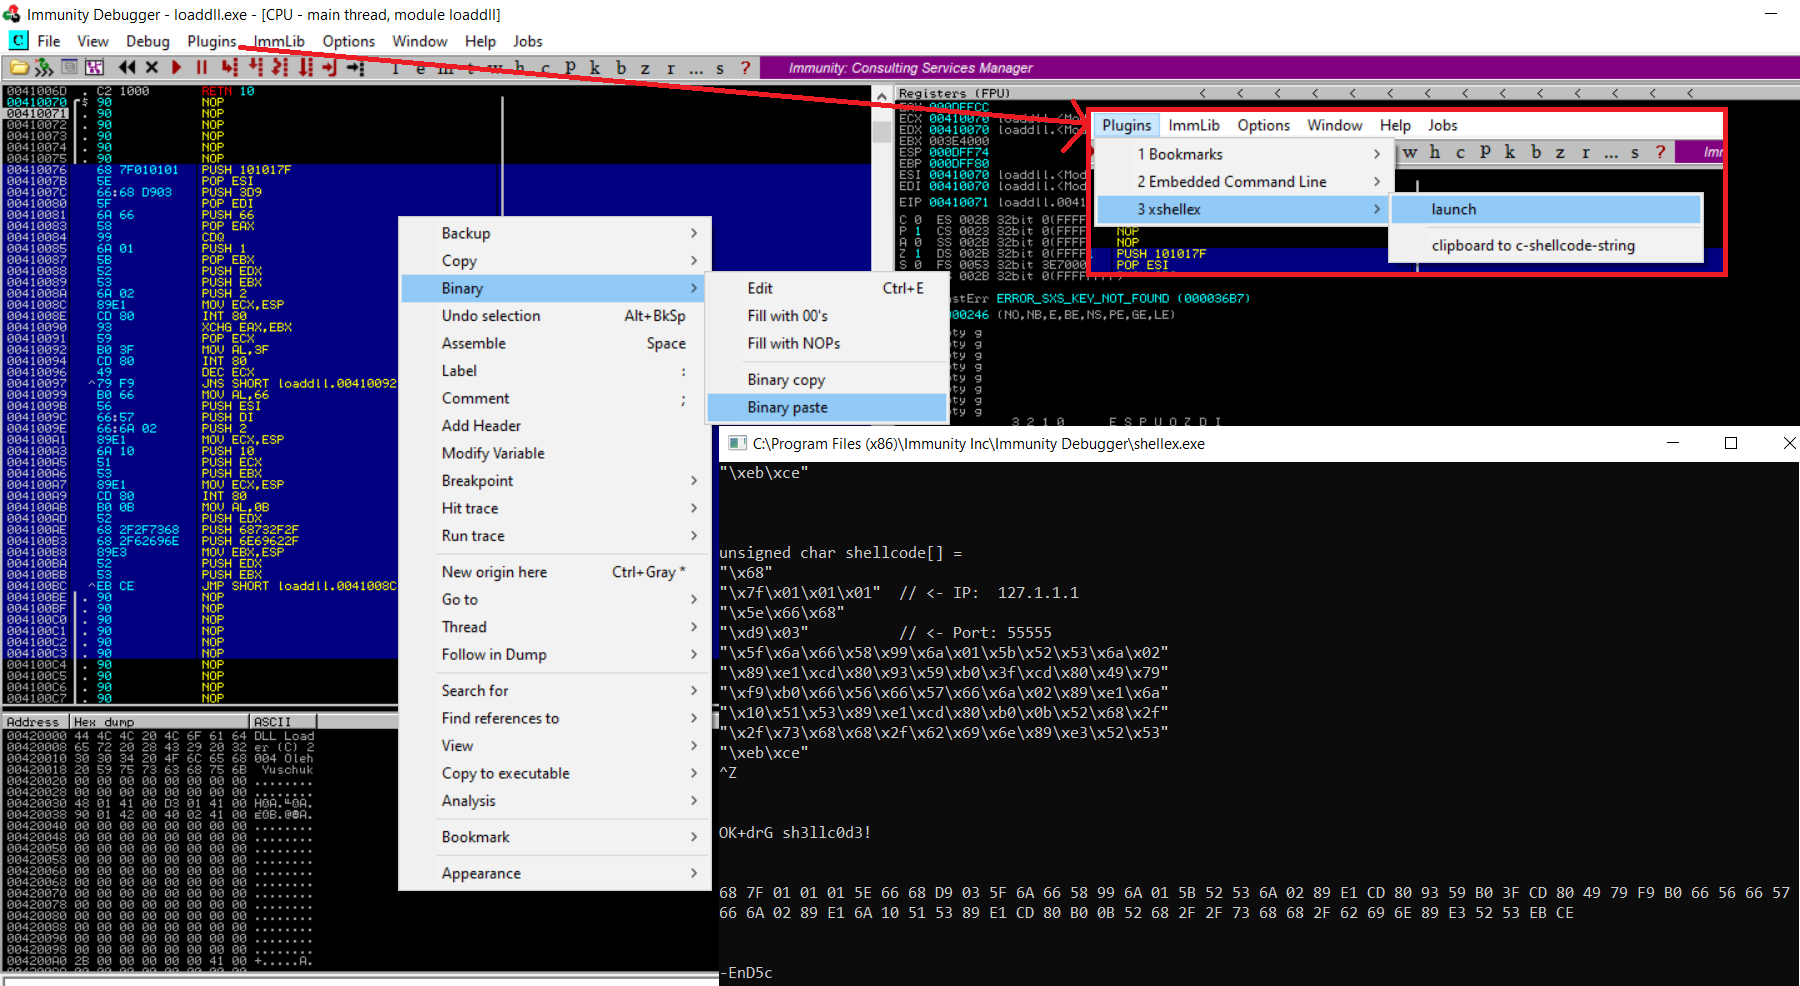Maximize the shellex.exe console window
Screen dimensions: 1800x986
coord(1731,443)
